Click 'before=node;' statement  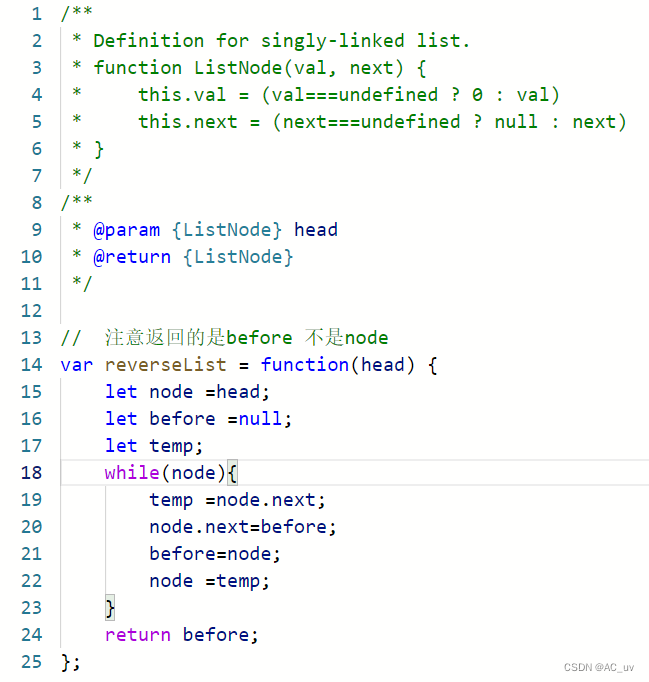[x=215, y=554]
